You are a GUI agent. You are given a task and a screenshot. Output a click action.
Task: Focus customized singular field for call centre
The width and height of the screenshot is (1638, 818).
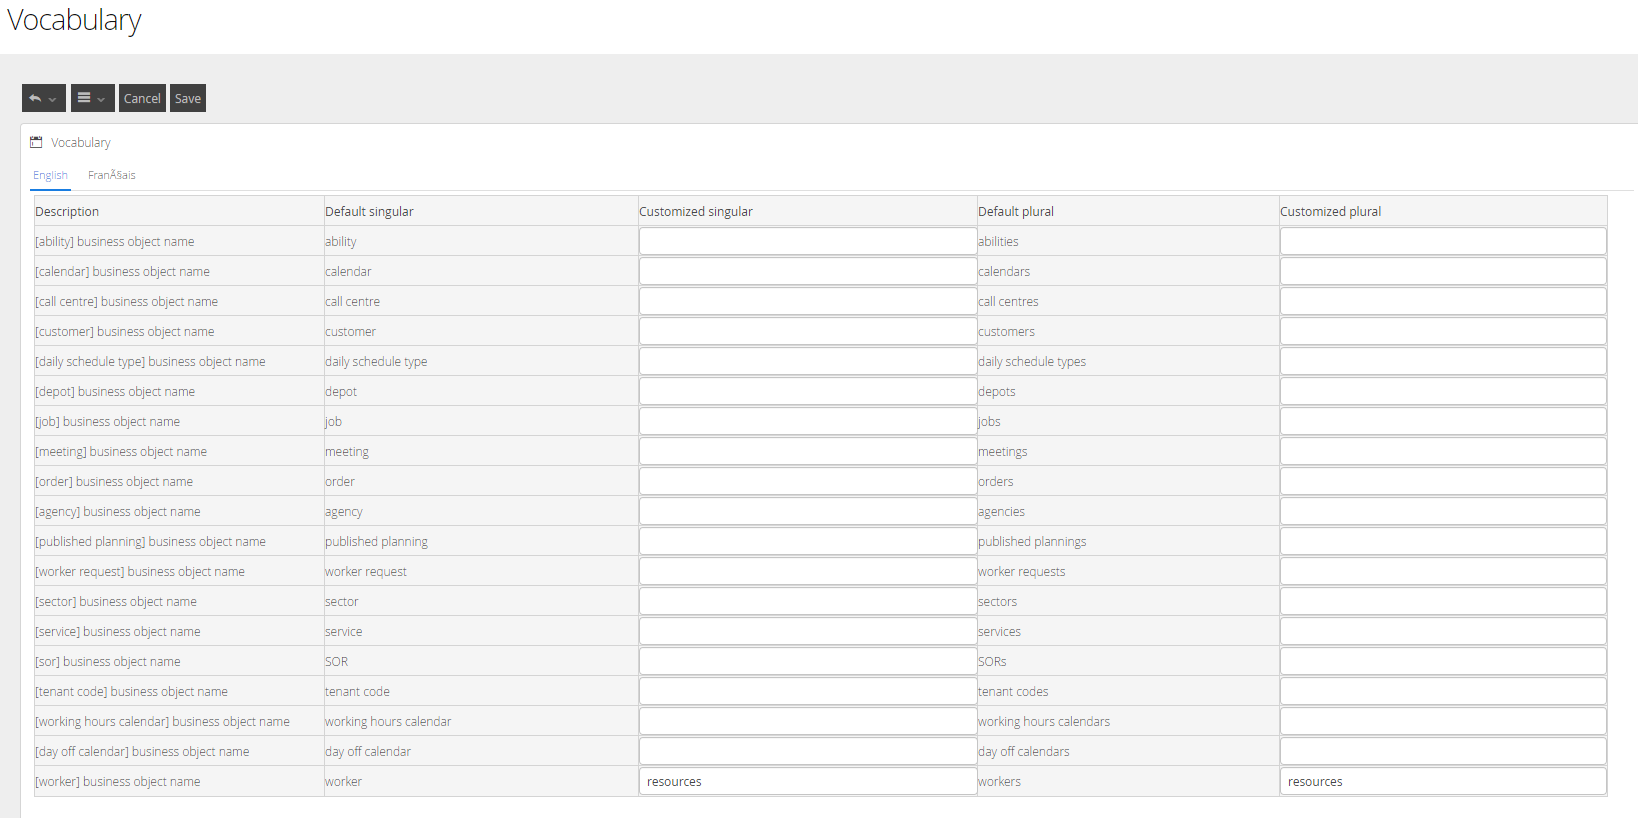(808, 301)
